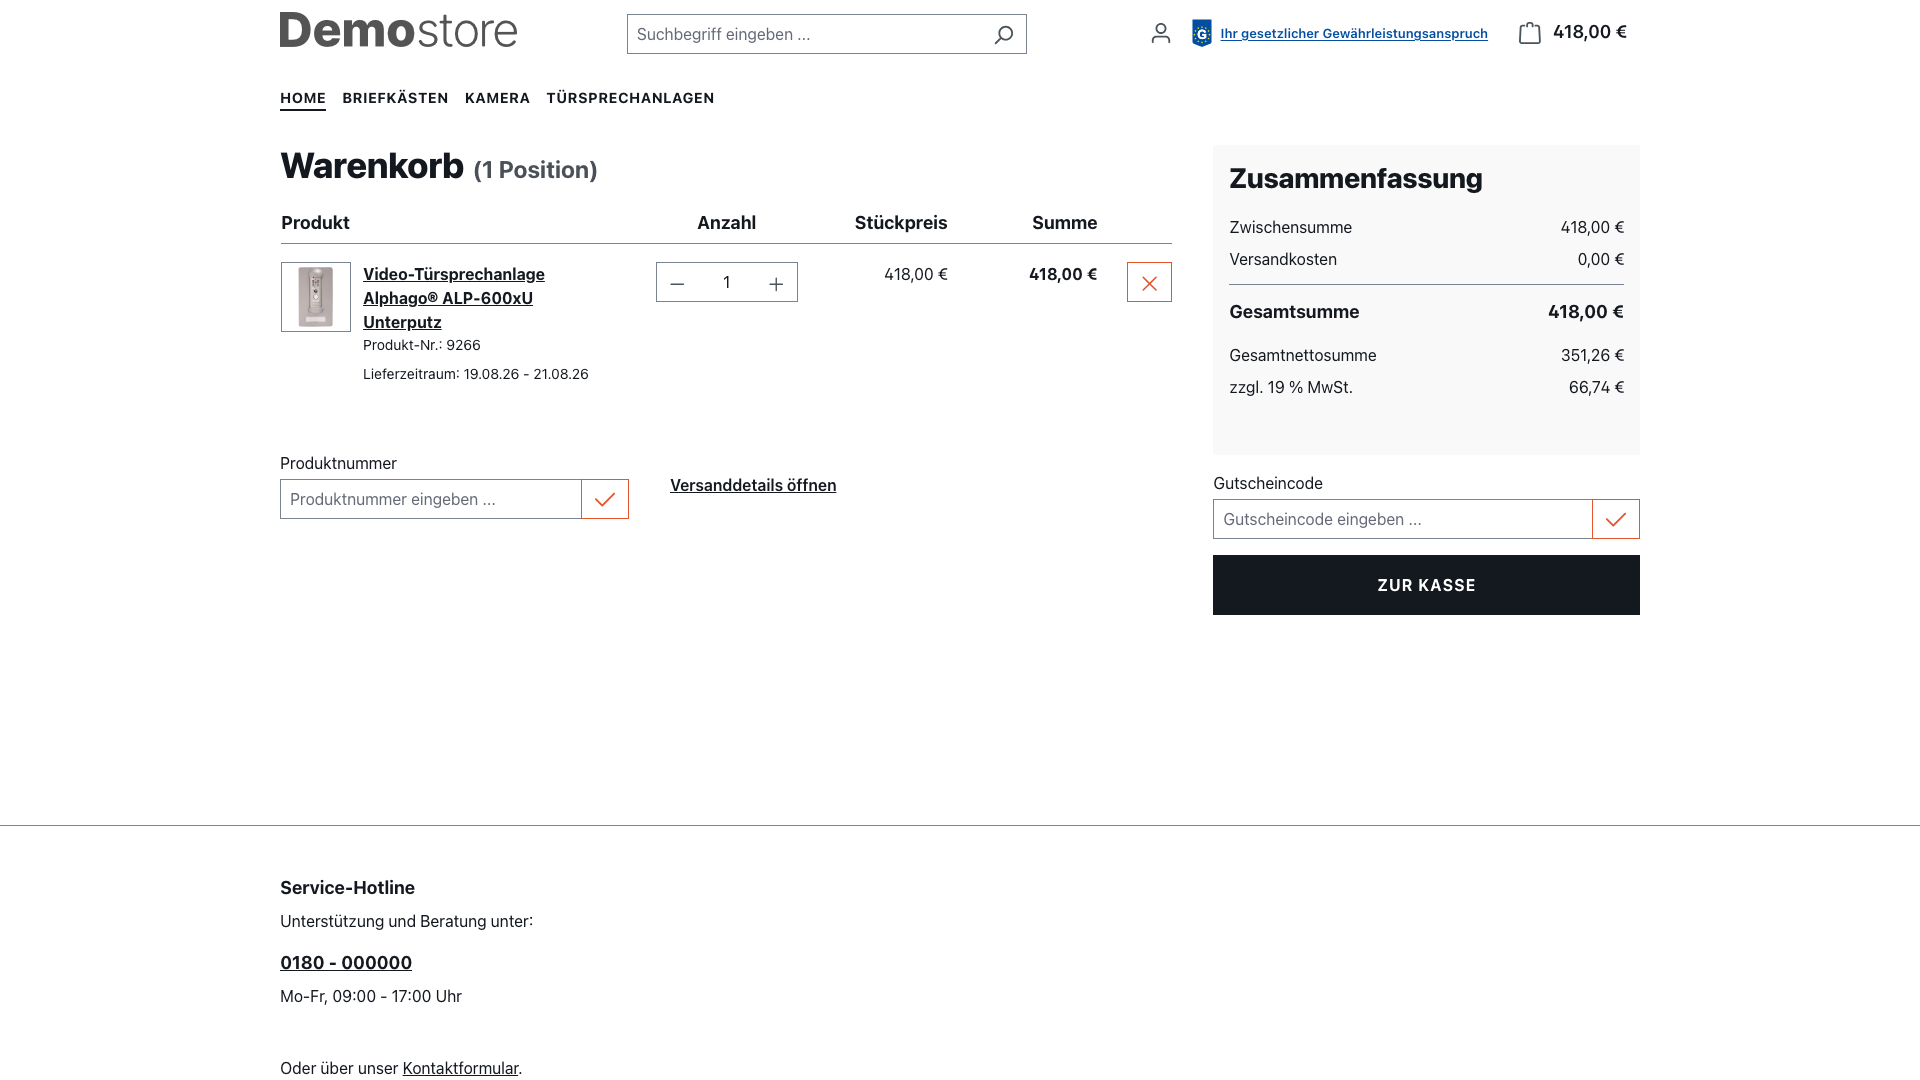Open the Gewährleistungsanspruch link
The width and height of the screenshot is (1920, 1080).
(x=1354, y=34)
